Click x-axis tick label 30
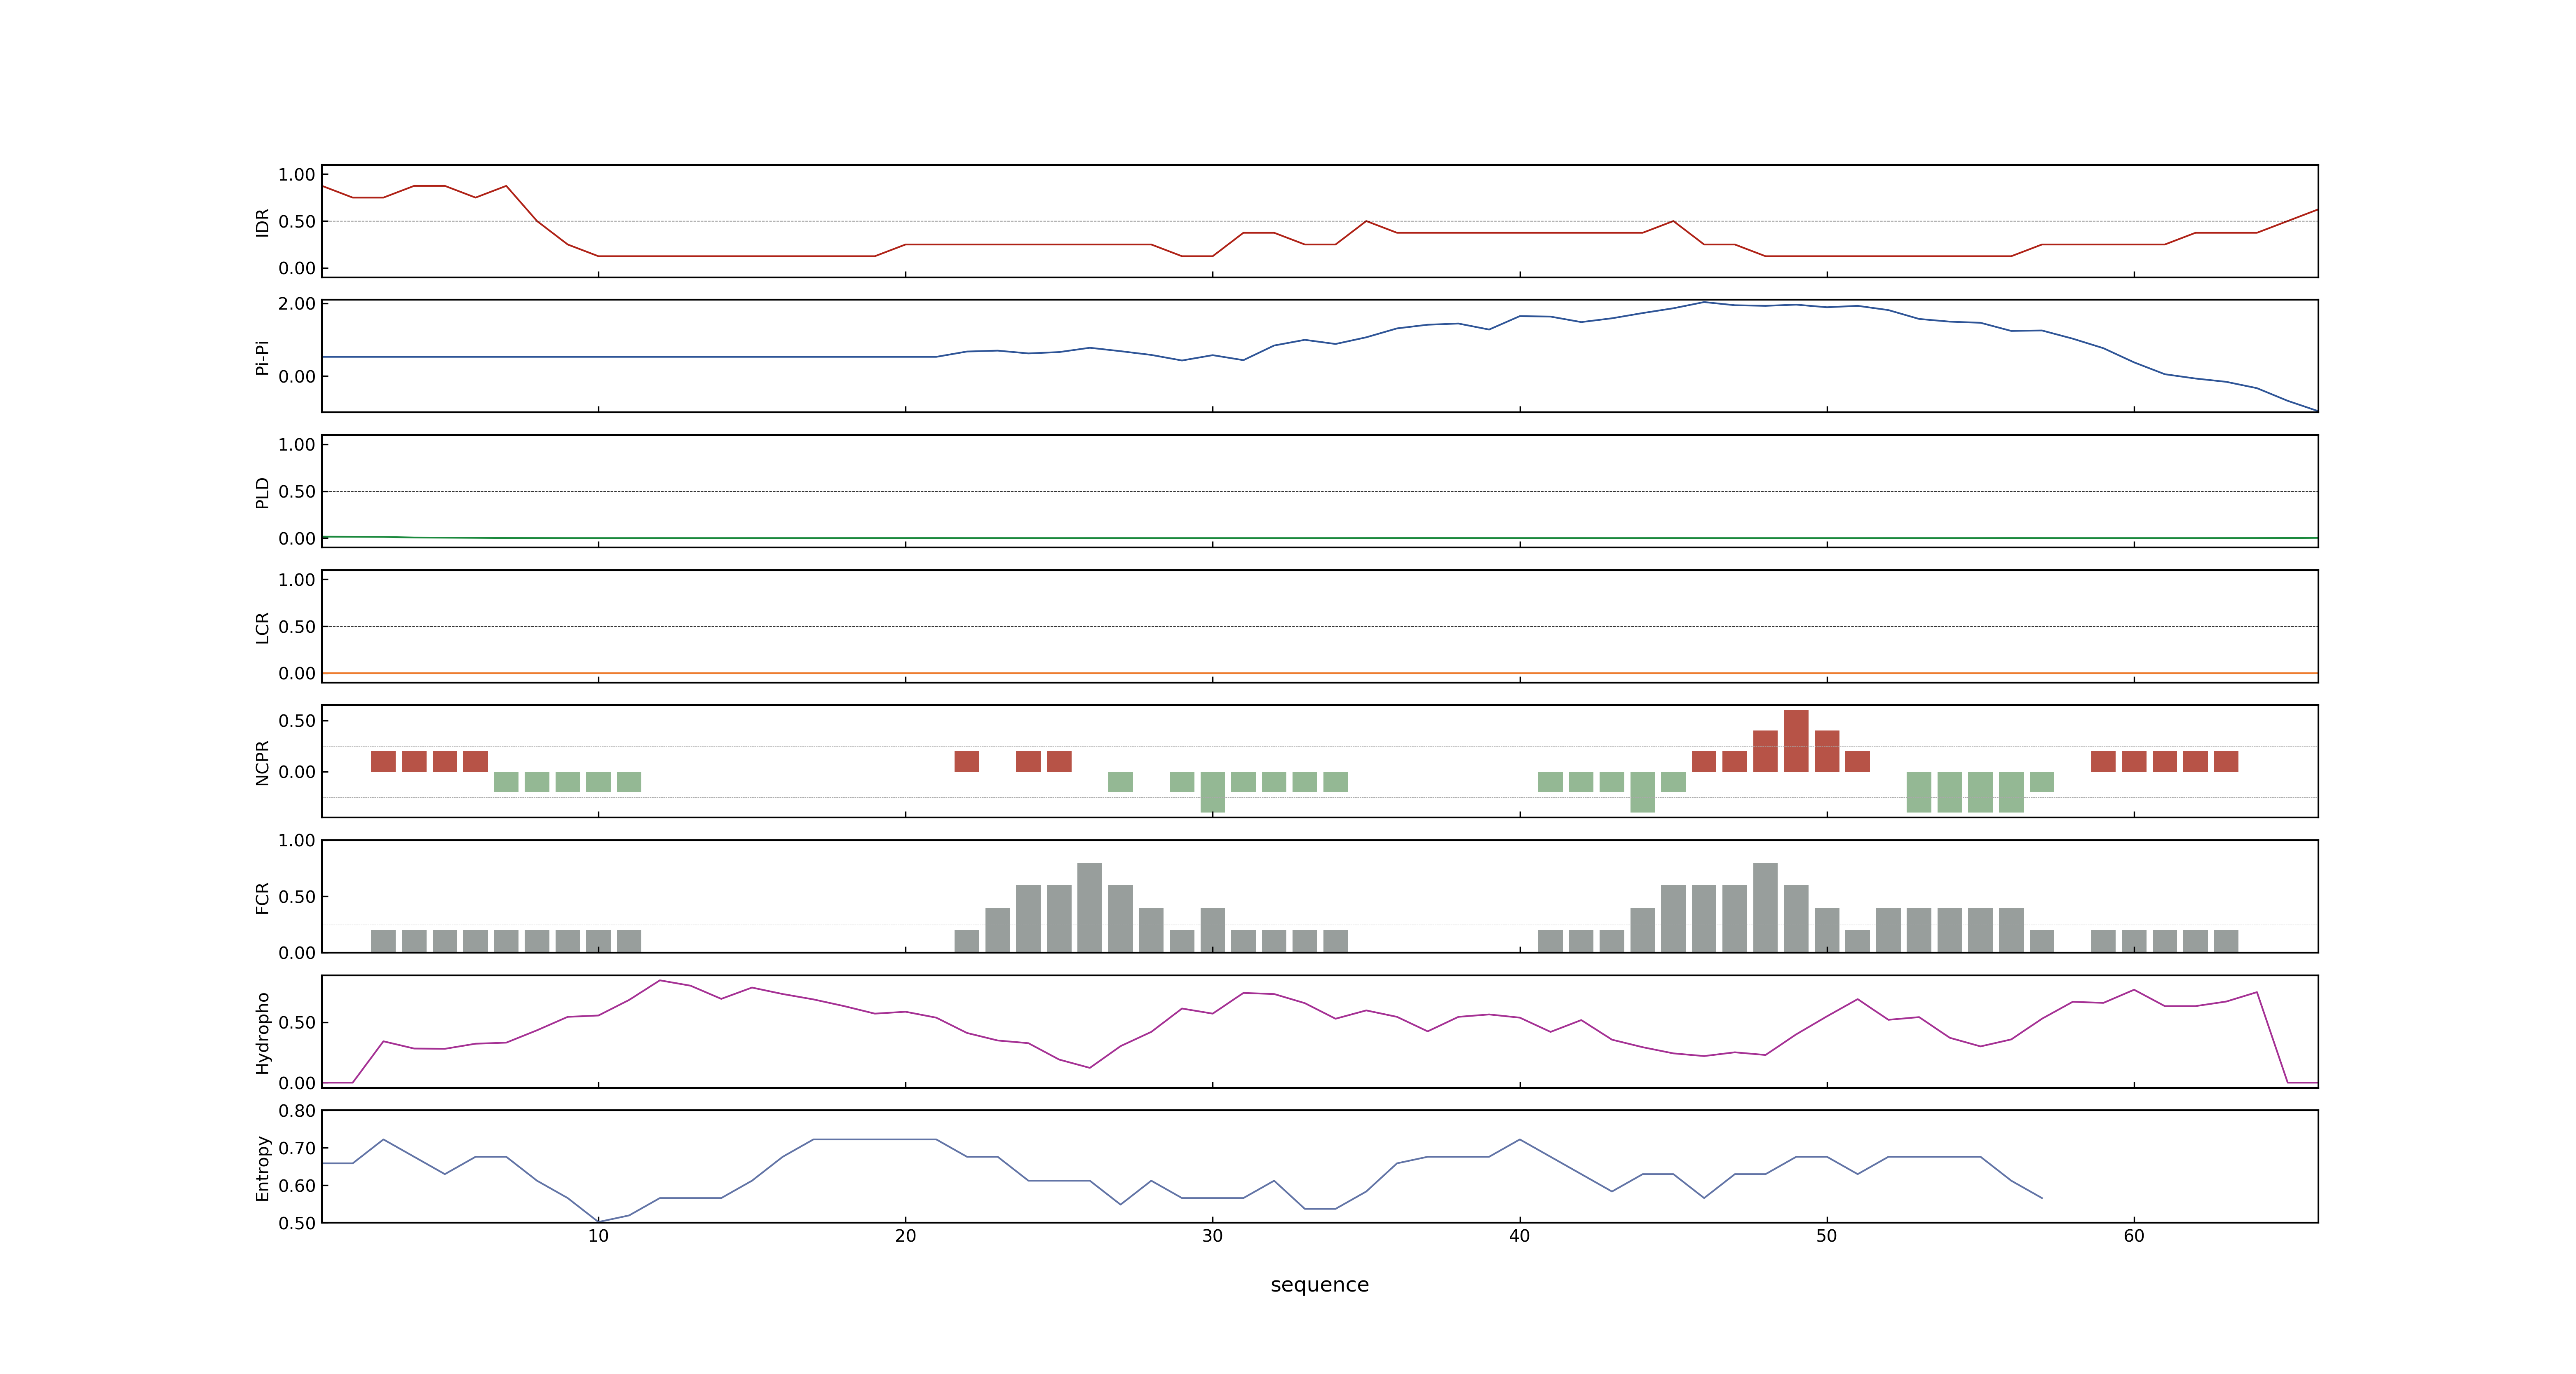Image resolution: width=2576 pixels, height=1374 pixels. coord(1212,1236)
